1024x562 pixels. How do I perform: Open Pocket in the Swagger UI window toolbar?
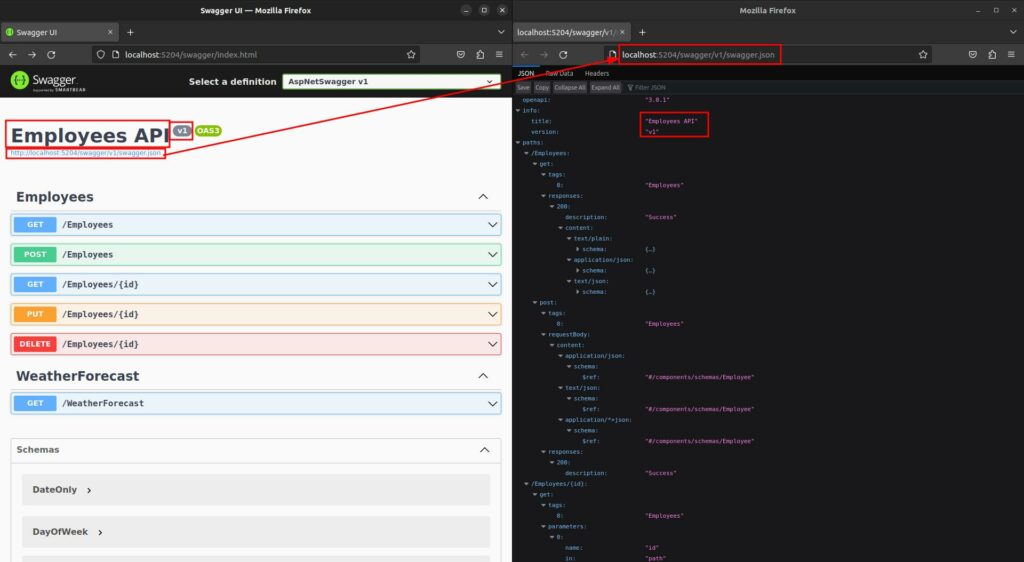pyautogui.click(x=460, y=55)
